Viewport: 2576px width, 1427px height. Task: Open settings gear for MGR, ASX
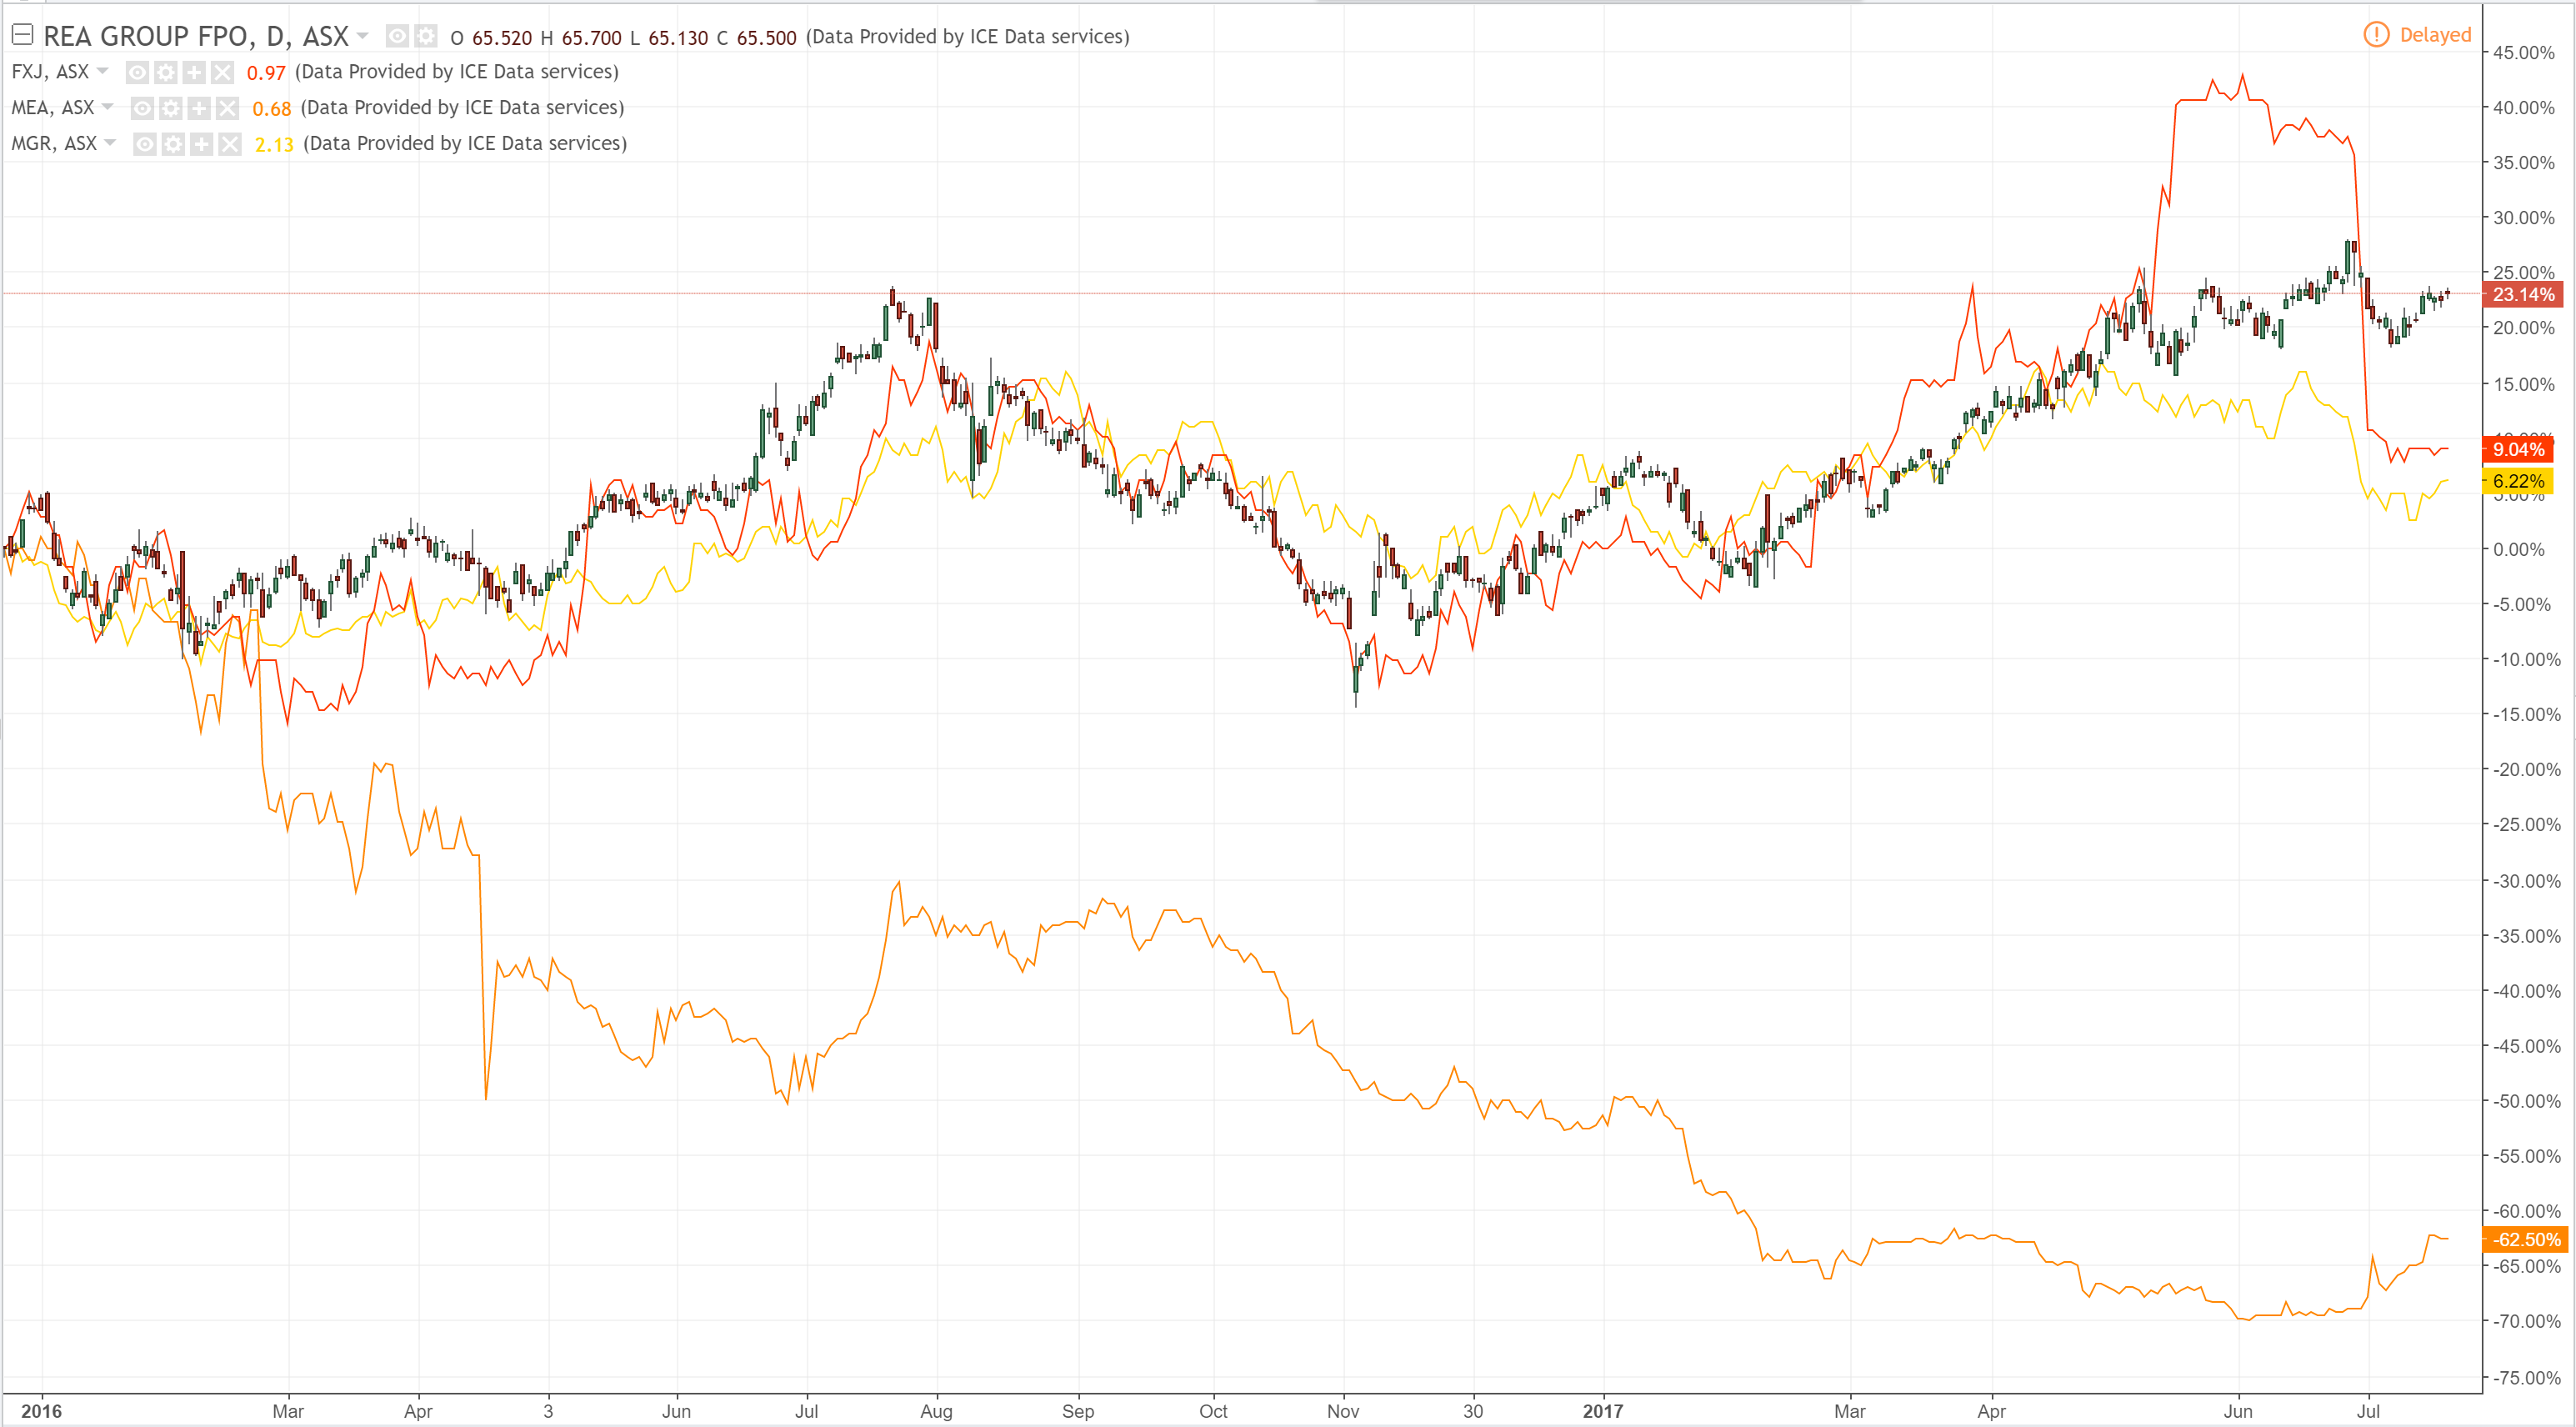(173, 144)
